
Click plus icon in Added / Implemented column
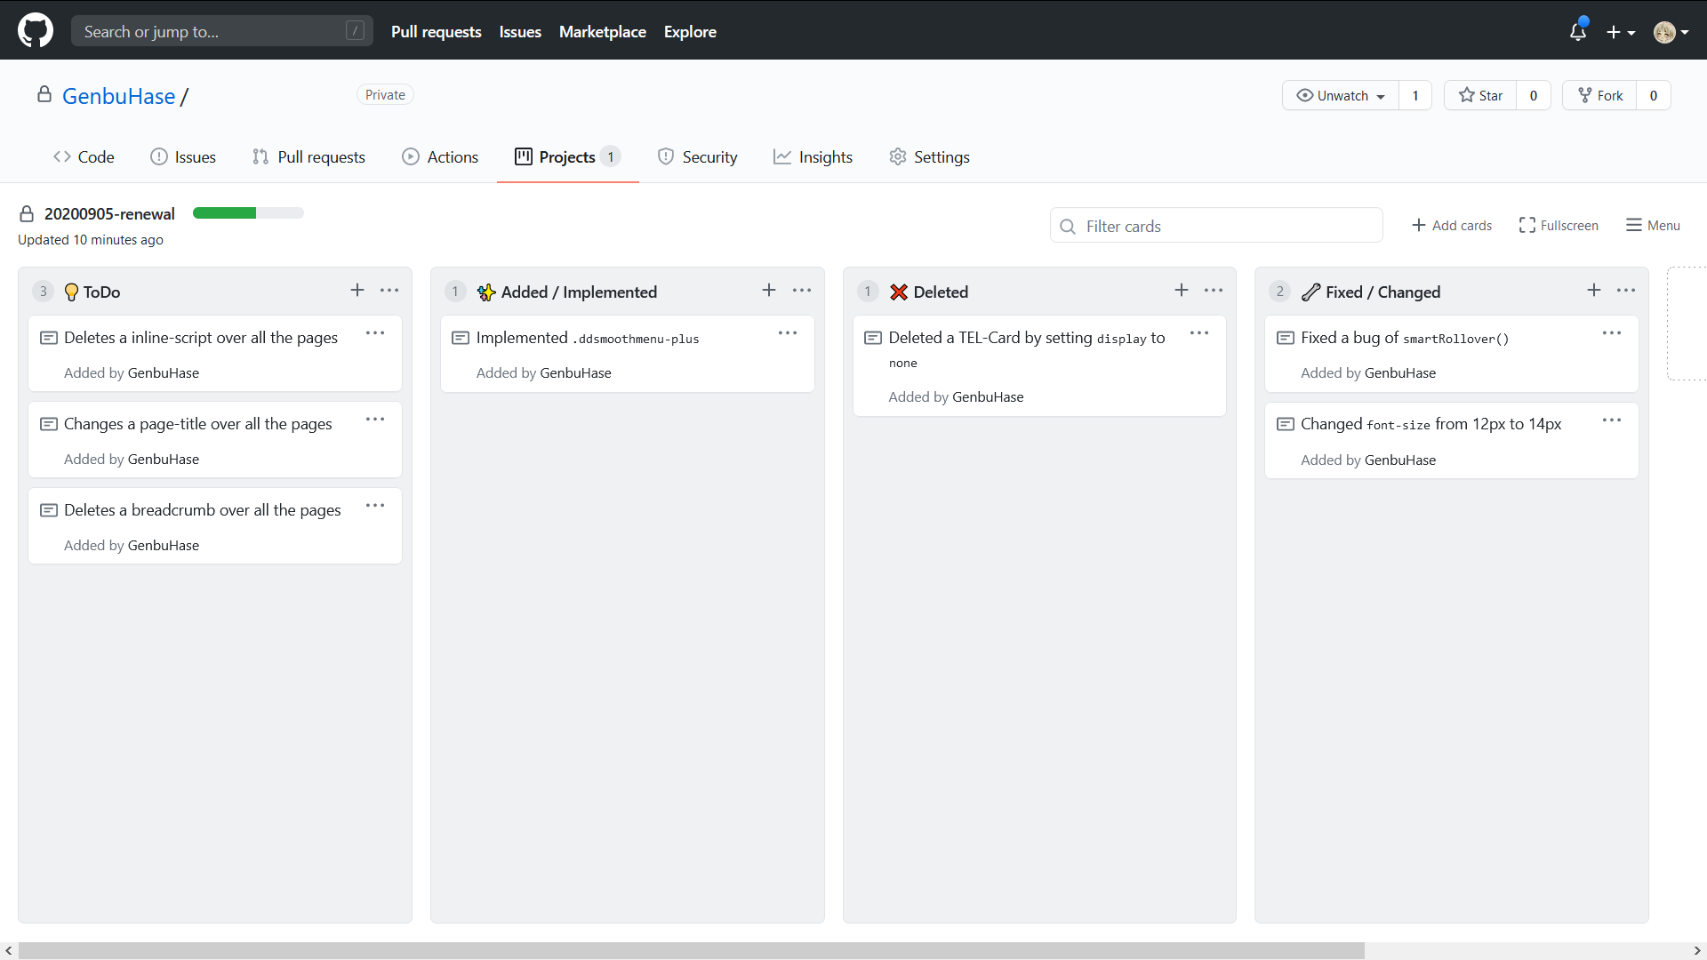[x=768, y=290]
